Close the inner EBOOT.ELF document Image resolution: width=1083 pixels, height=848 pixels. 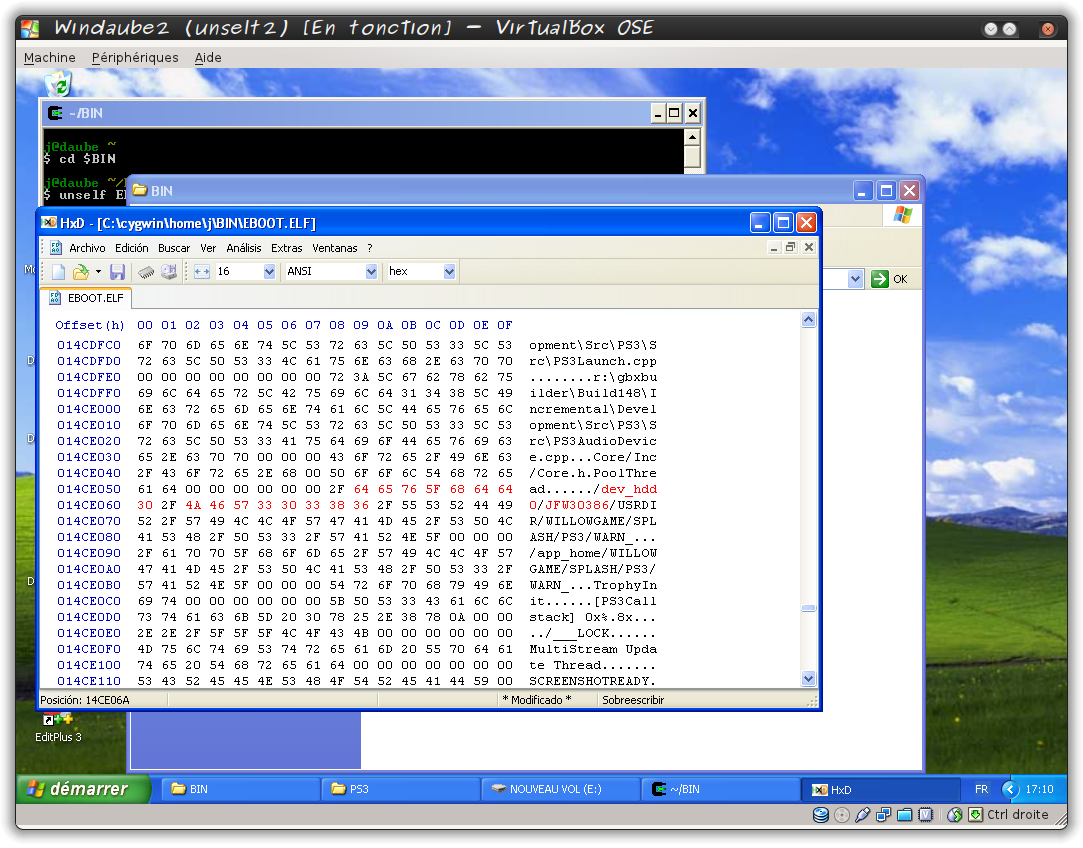click(x=809, y=247)
